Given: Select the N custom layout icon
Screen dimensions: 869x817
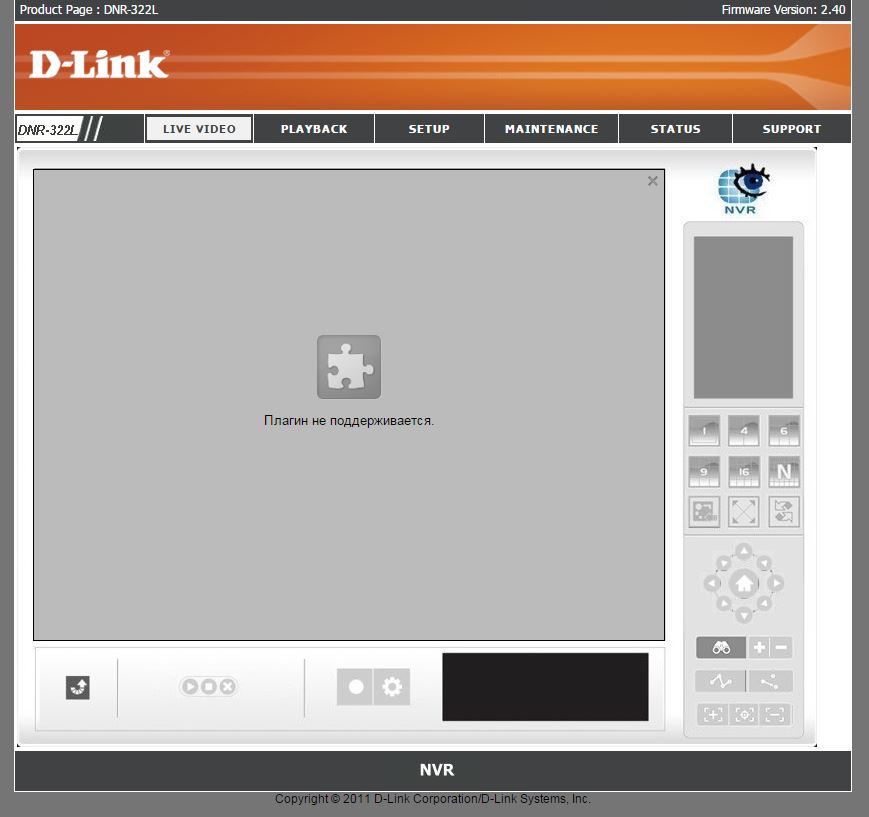Looking at the screenshot, I should pos(784,472).
